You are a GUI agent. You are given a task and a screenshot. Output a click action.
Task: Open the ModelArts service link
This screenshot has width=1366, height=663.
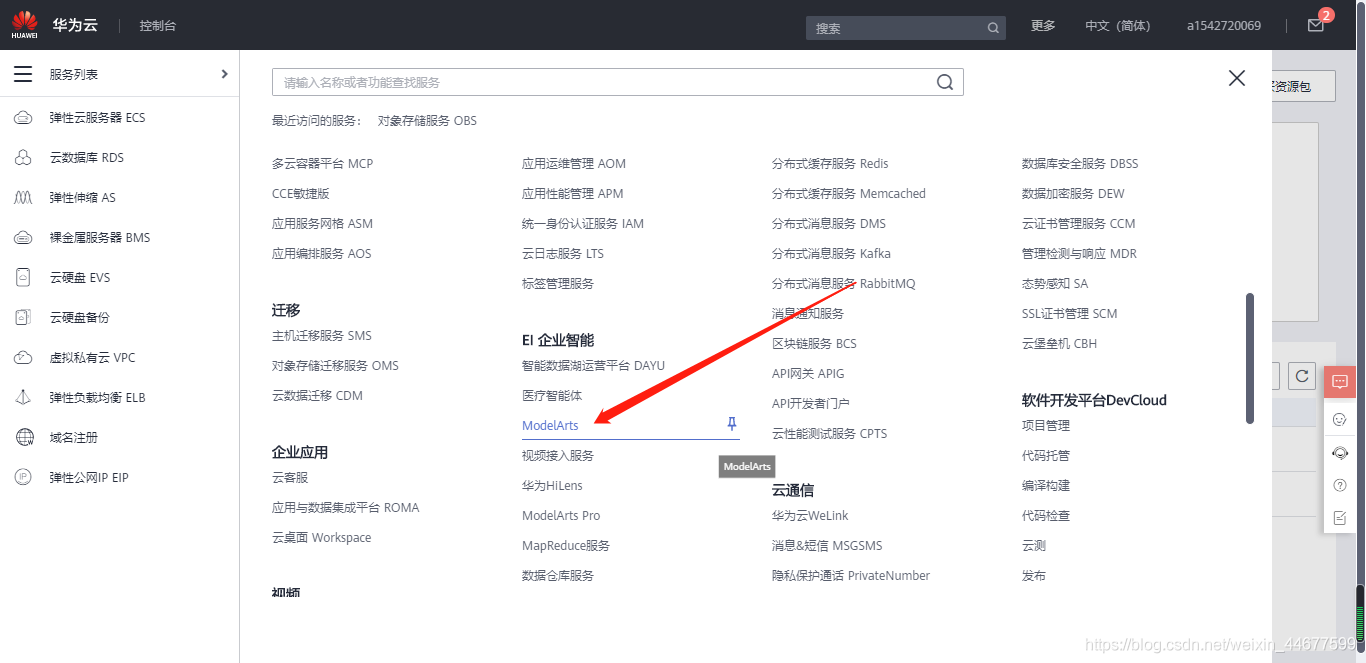pyautogui.click(x=550, y=426)
